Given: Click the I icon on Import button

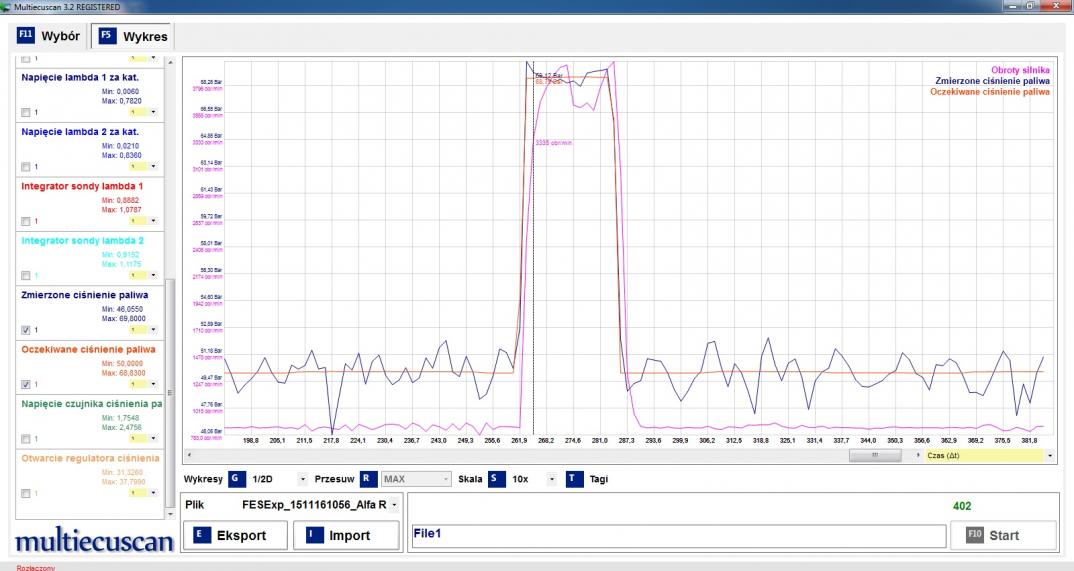Looking at the screenshot, I should click(313, 535).
